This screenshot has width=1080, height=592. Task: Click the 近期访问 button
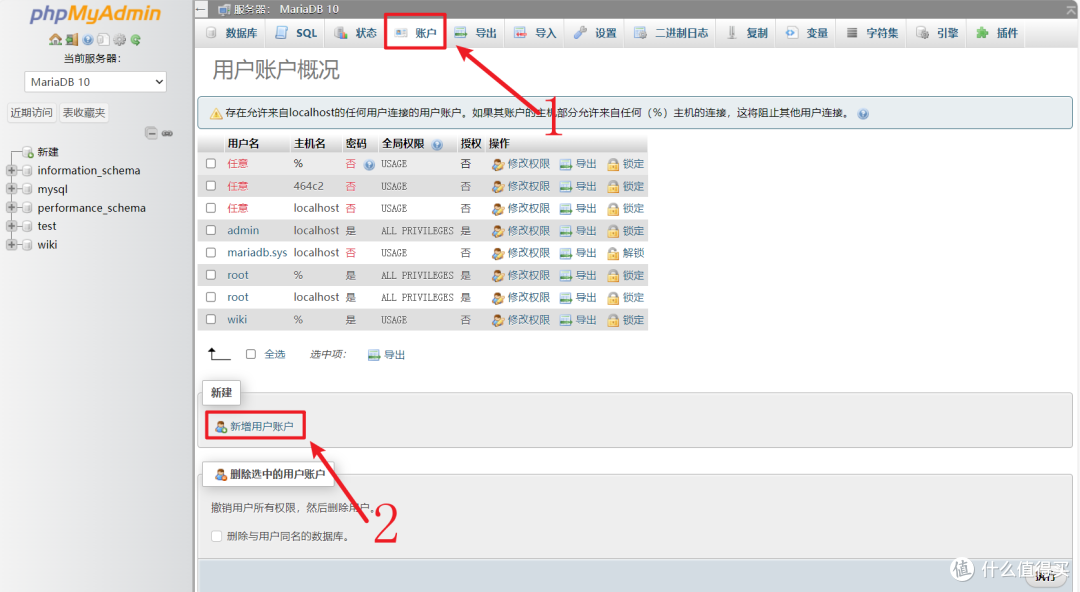32,112
